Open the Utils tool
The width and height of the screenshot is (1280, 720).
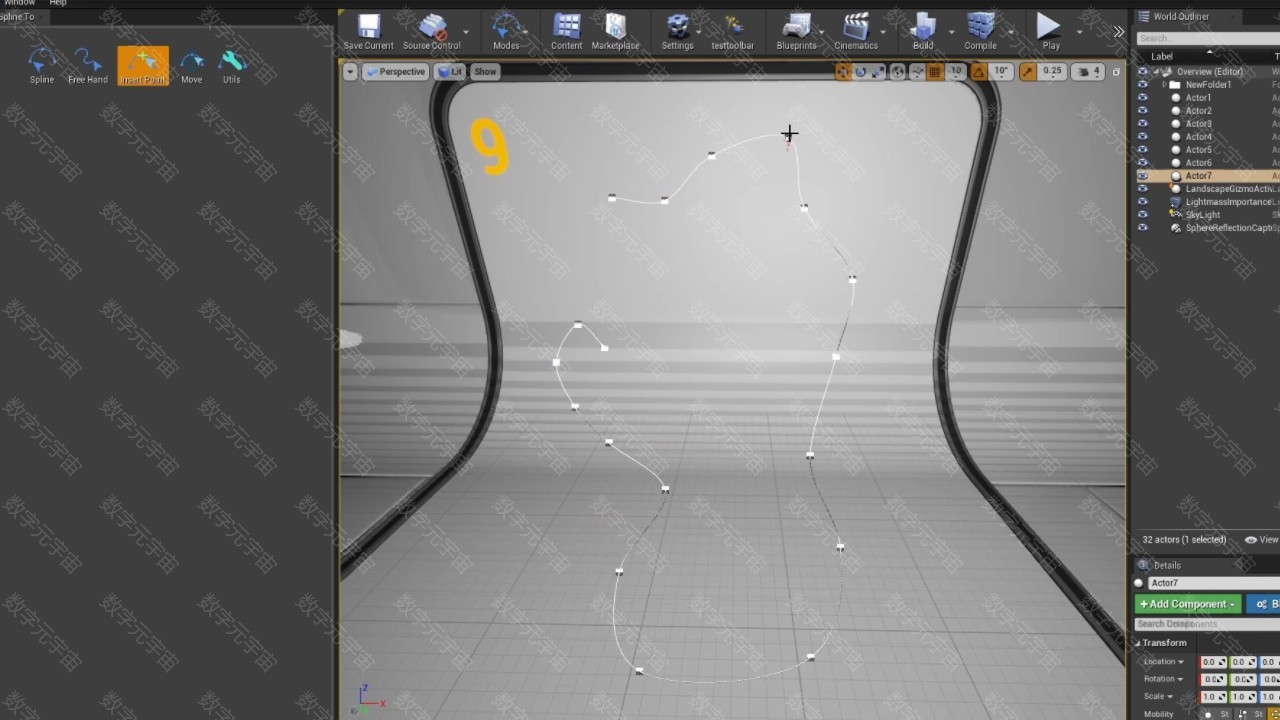point(232,66)
